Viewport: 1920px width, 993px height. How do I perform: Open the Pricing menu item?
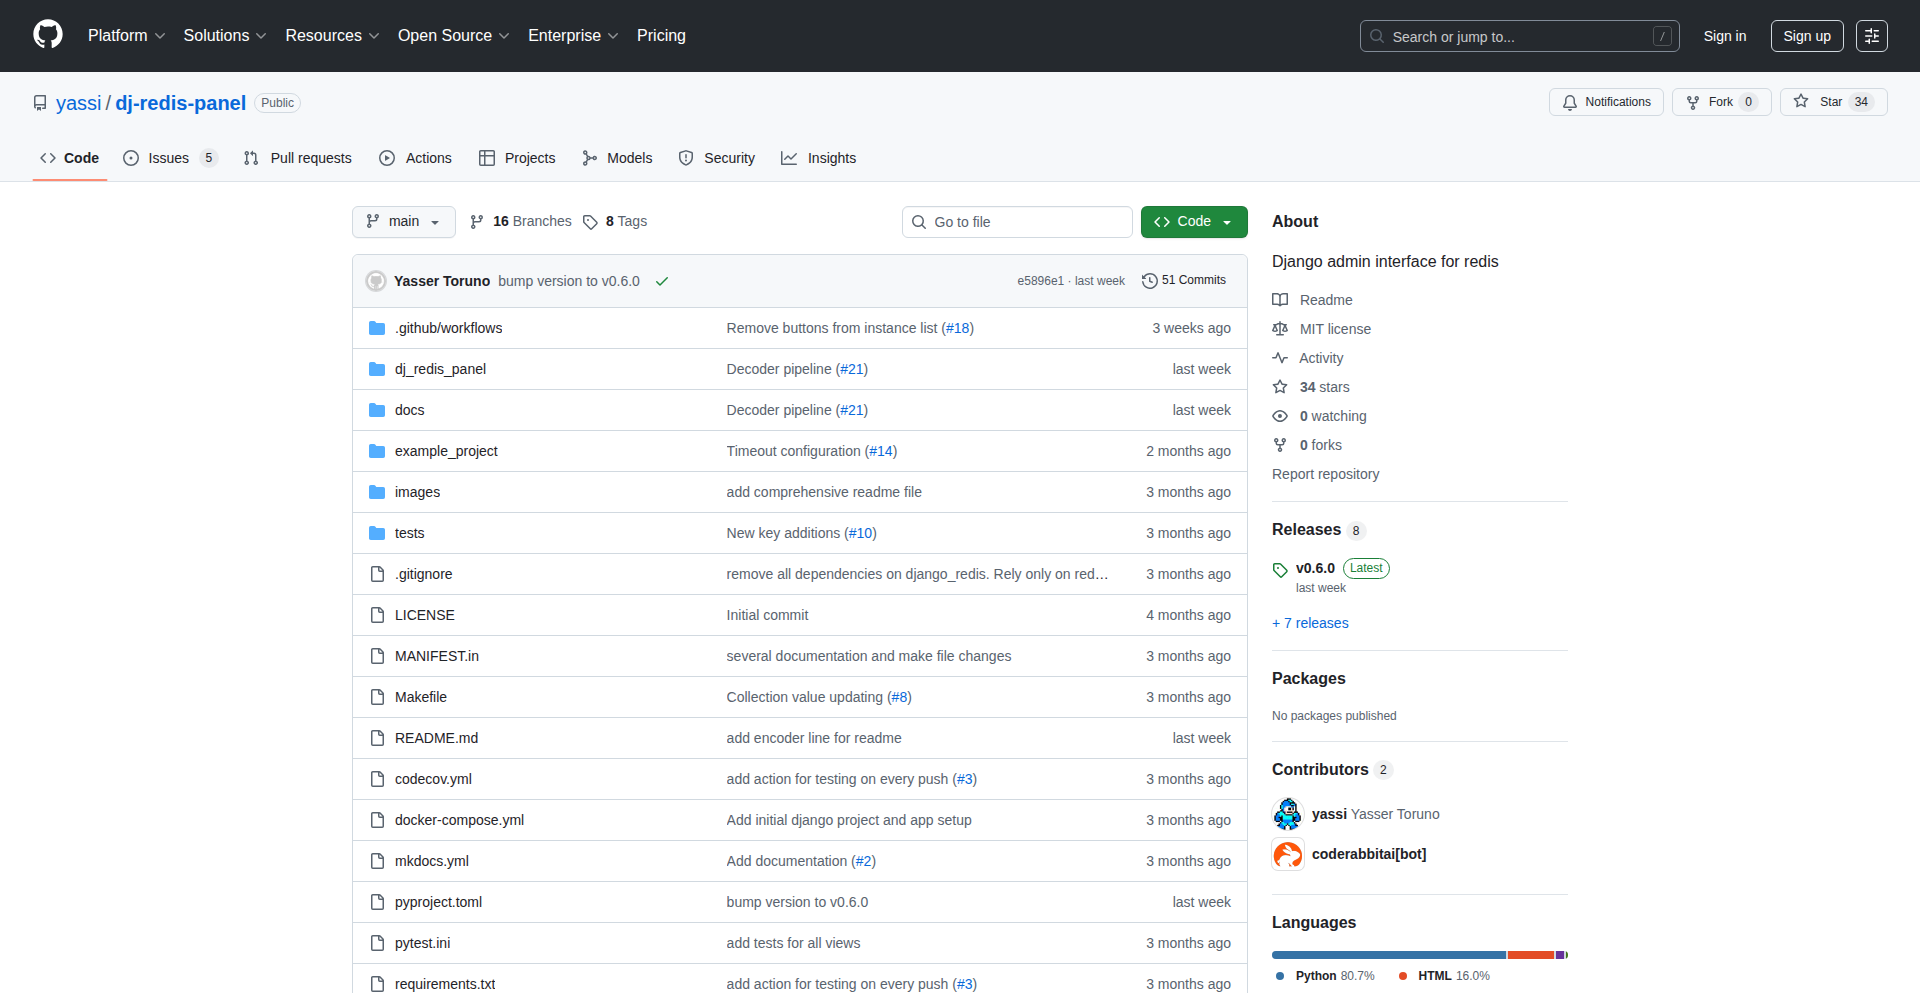point(661,35)
